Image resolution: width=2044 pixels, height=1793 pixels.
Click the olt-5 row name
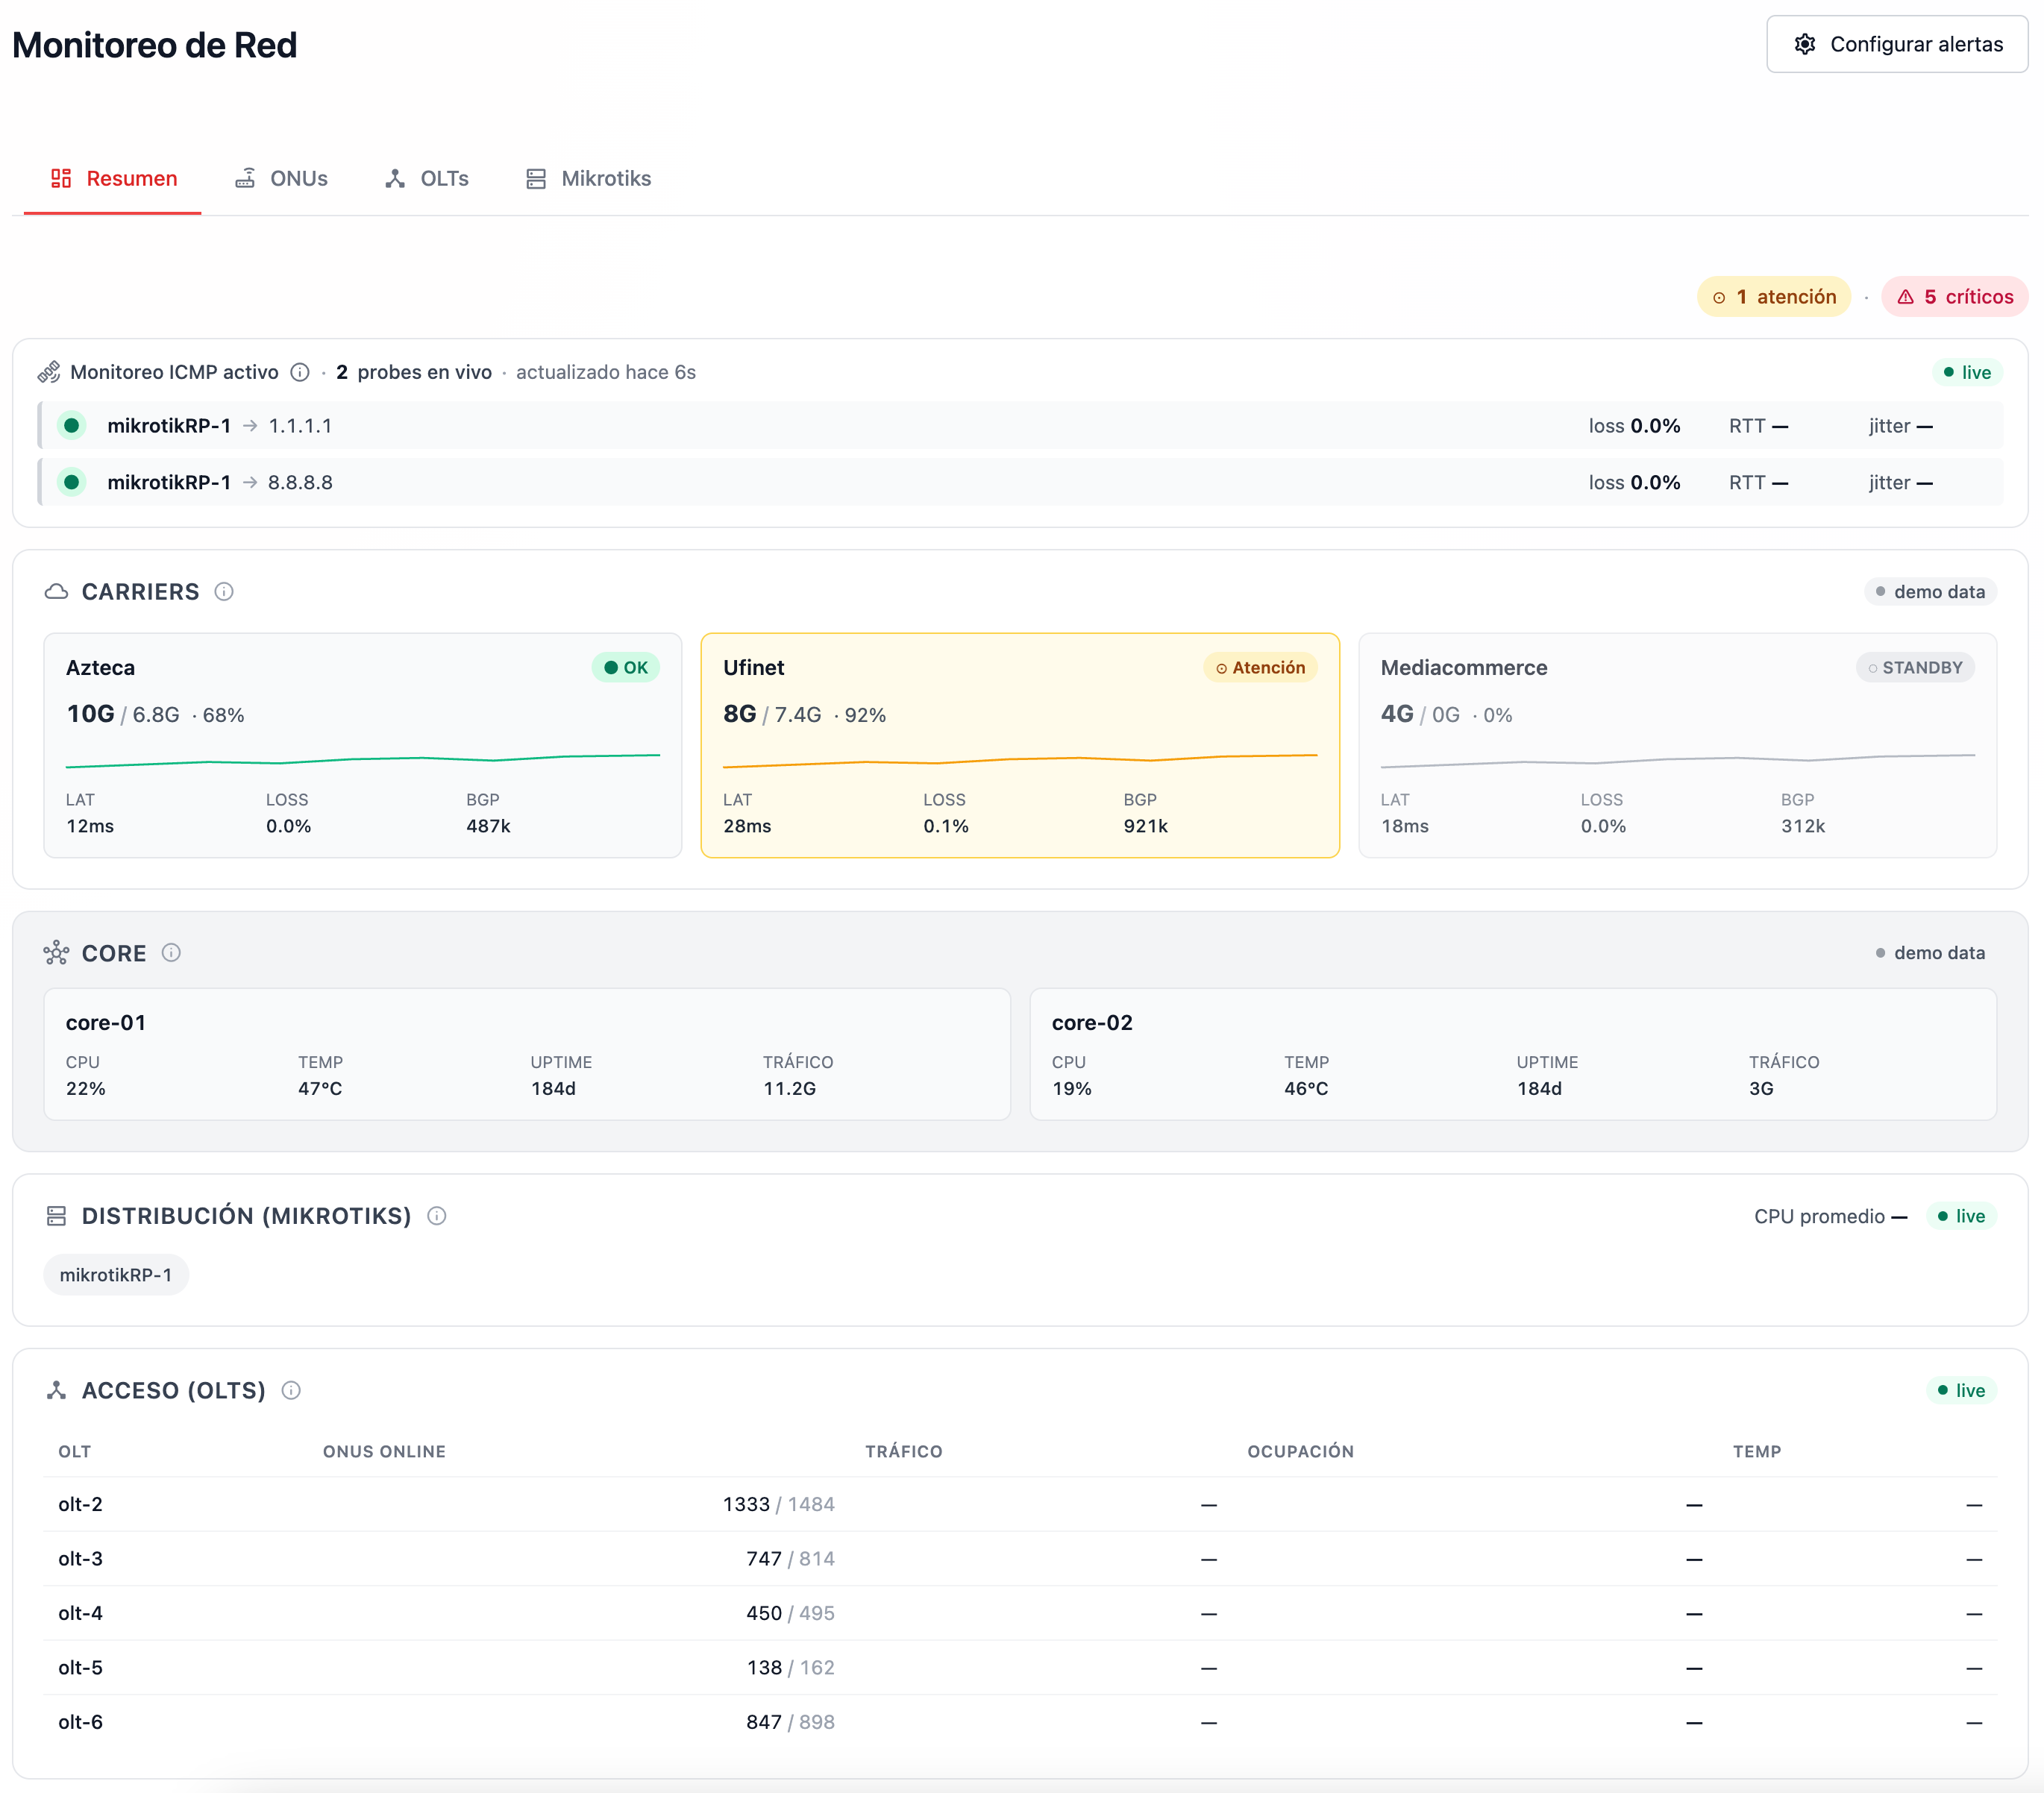coord(80,1667)
